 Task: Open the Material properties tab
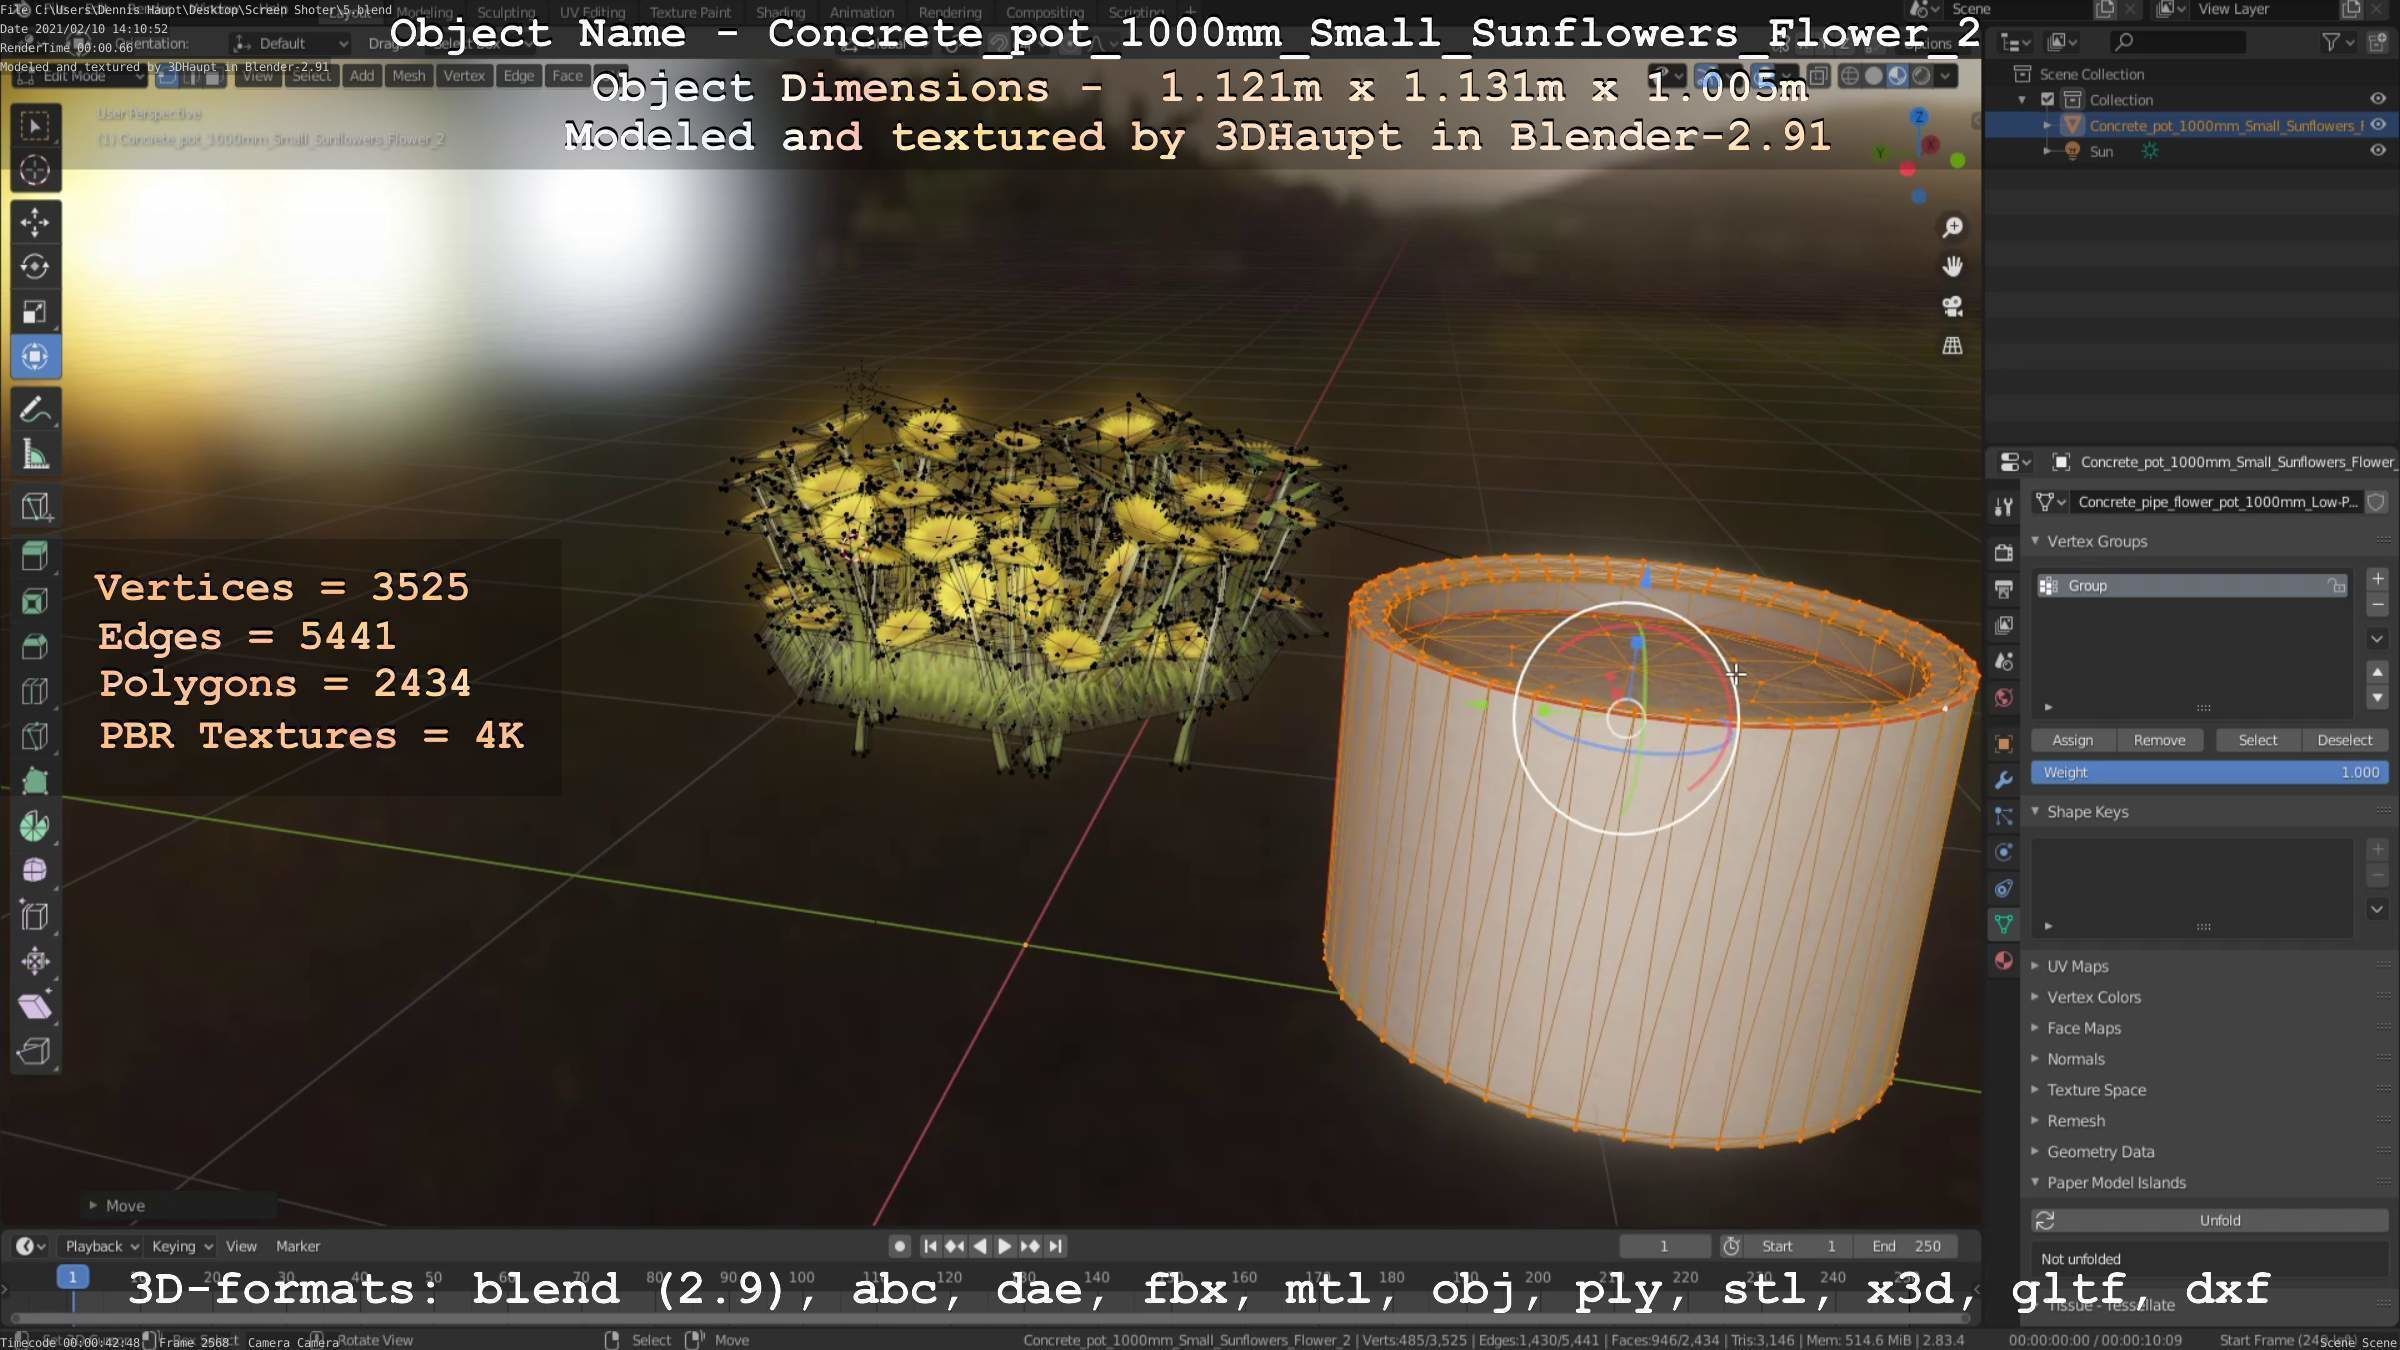click(2004, 961)
